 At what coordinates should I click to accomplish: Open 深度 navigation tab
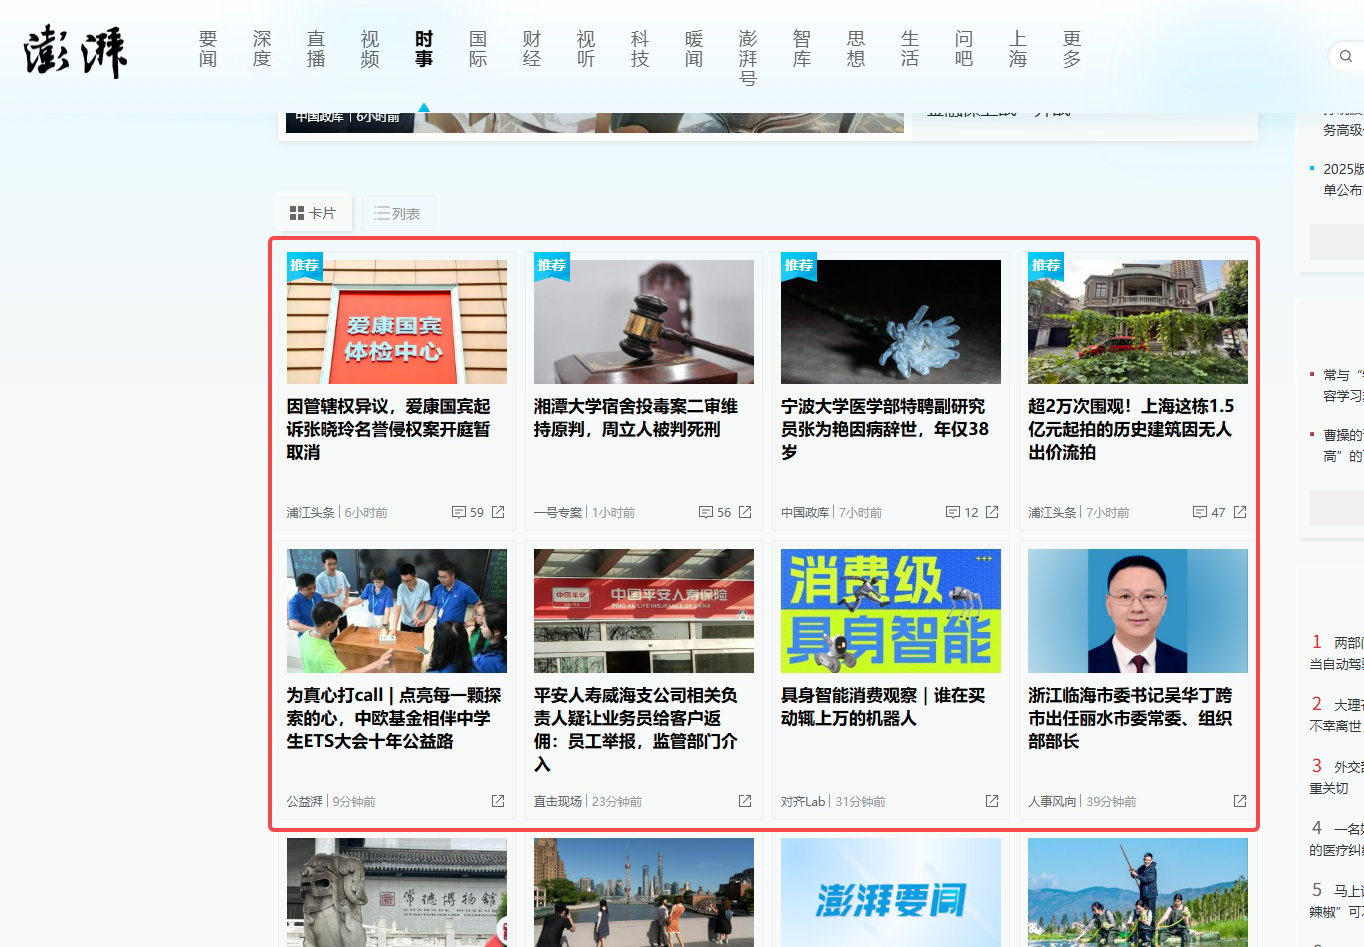(262, 49)
